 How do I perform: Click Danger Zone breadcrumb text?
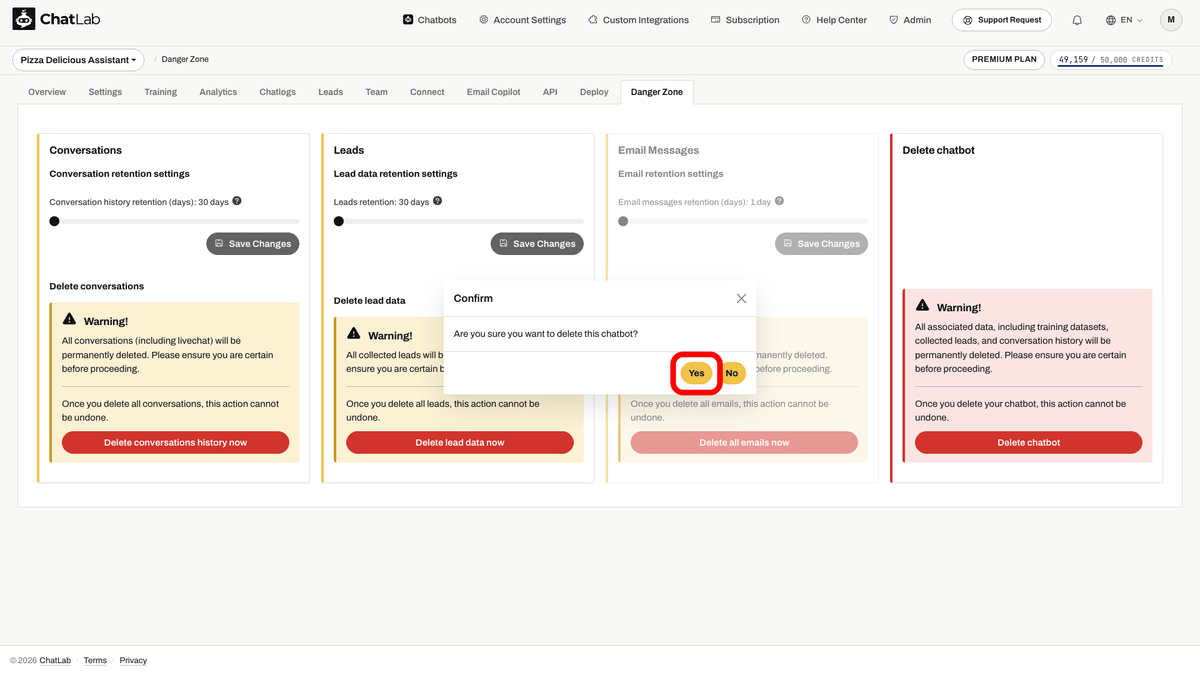(185, 60)
